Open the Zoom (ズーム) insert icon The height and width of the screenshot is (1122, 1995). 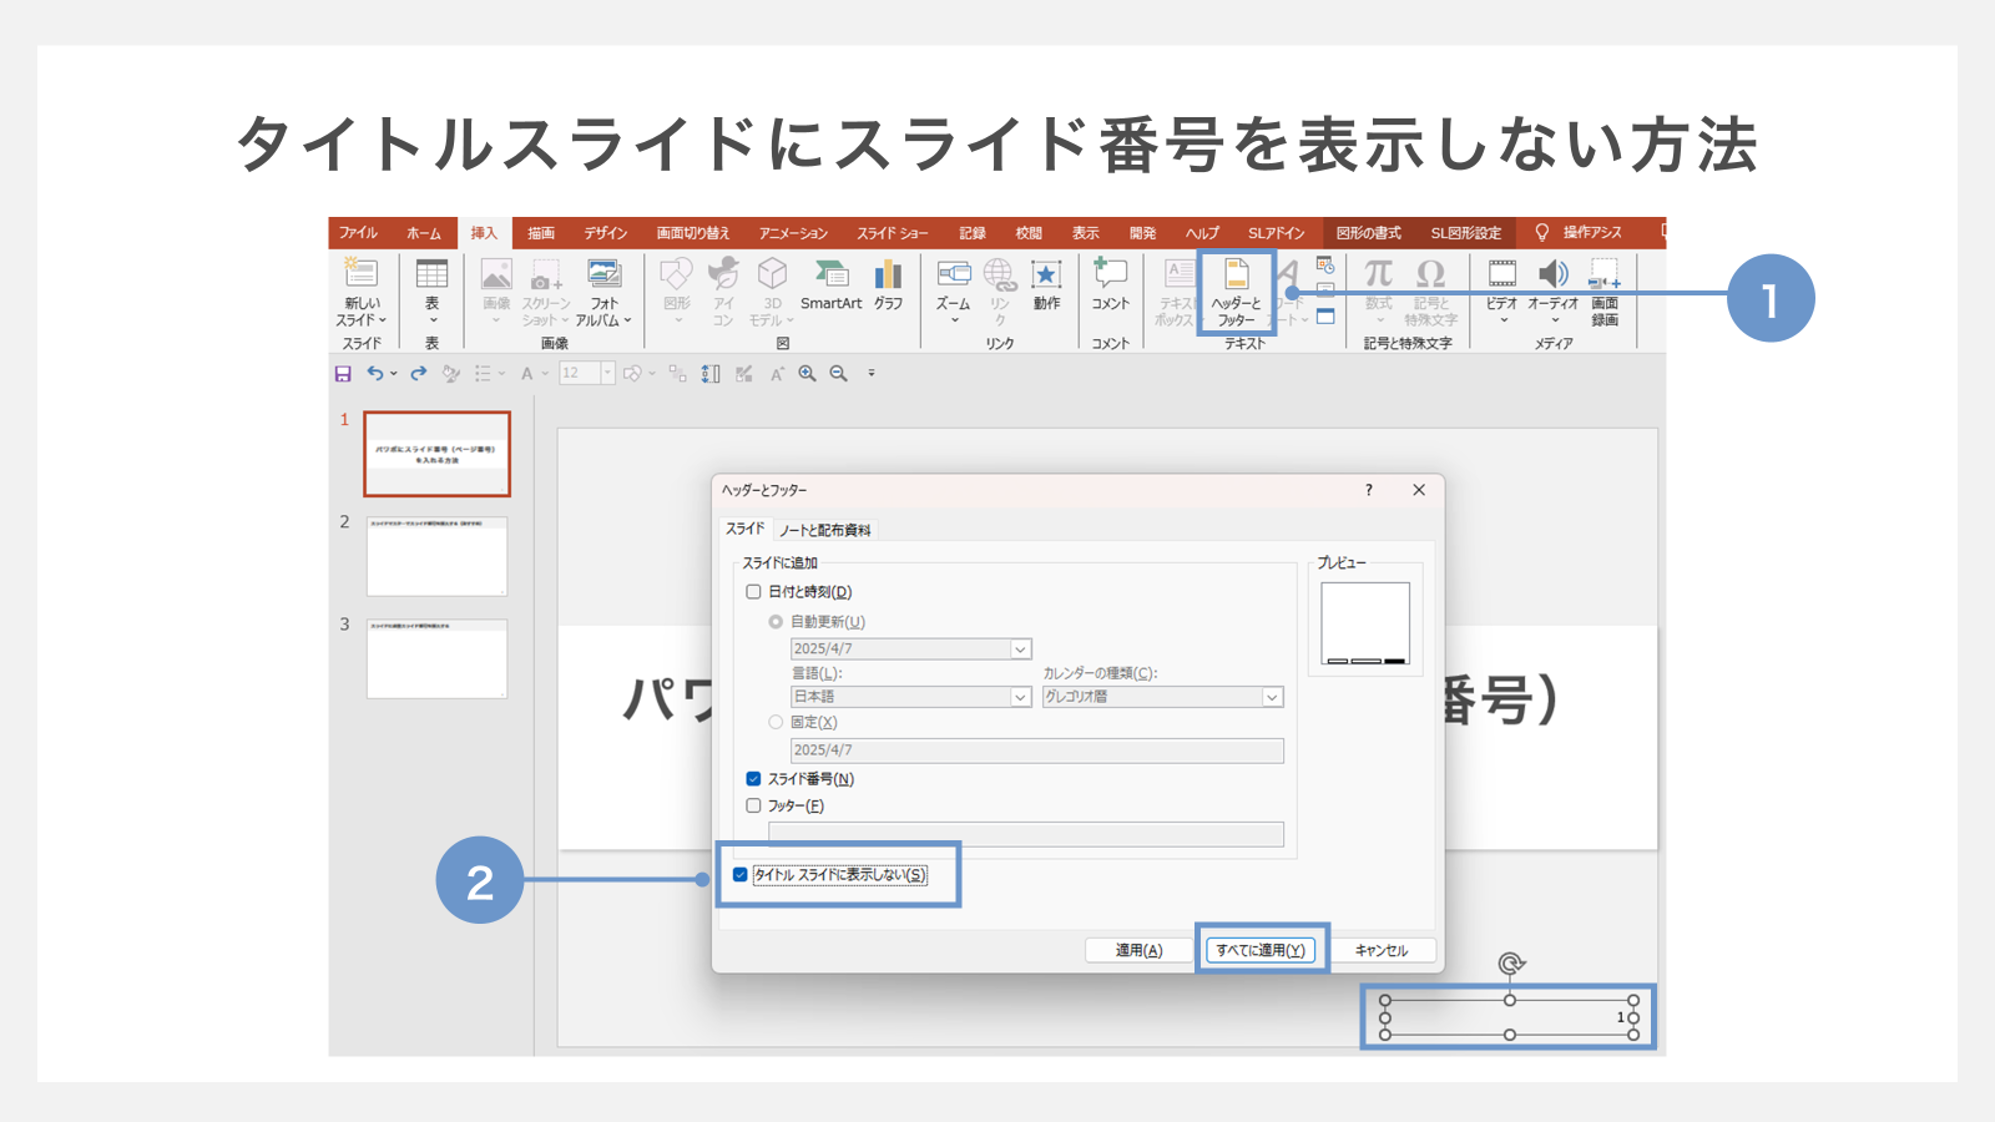point(953,274)
